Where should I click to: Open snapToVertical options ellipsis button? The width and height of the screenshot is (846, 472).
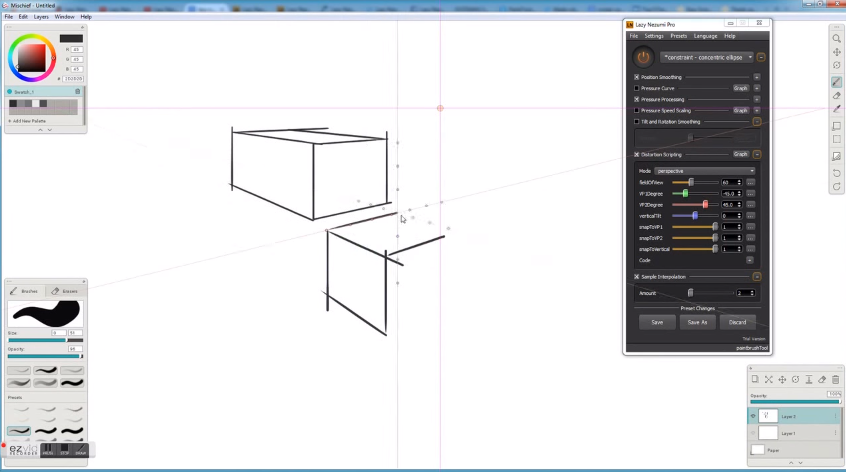coord(751,249)
